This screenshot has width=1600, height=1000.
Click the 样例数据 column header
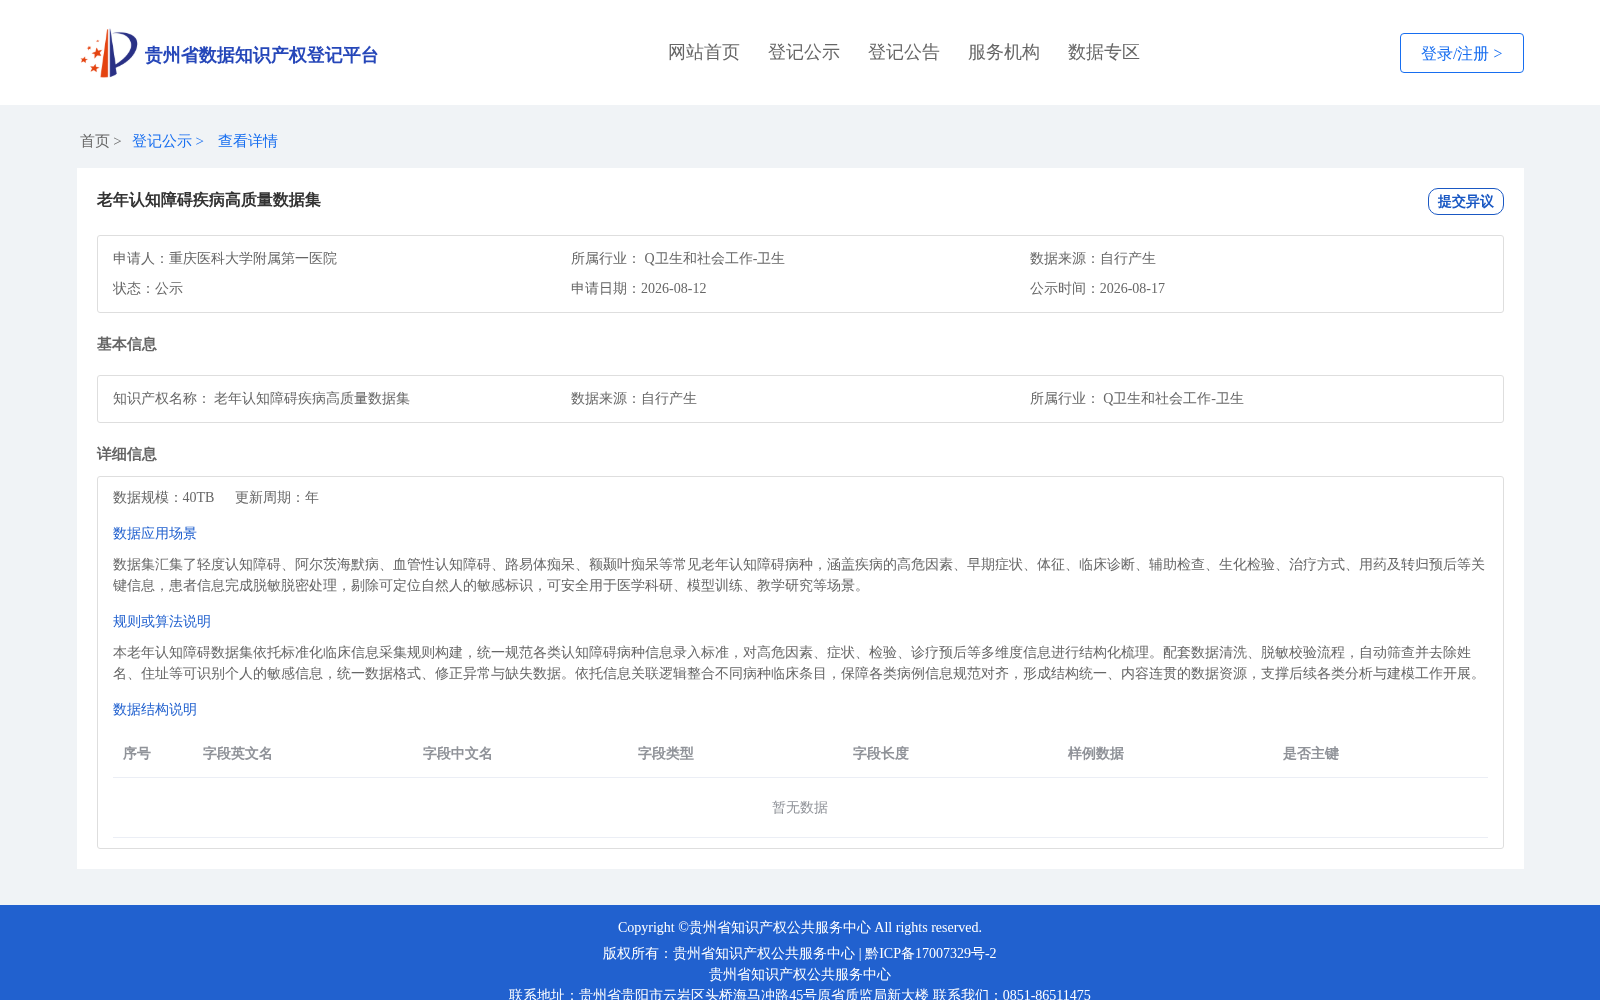[x=1096, y=753]
